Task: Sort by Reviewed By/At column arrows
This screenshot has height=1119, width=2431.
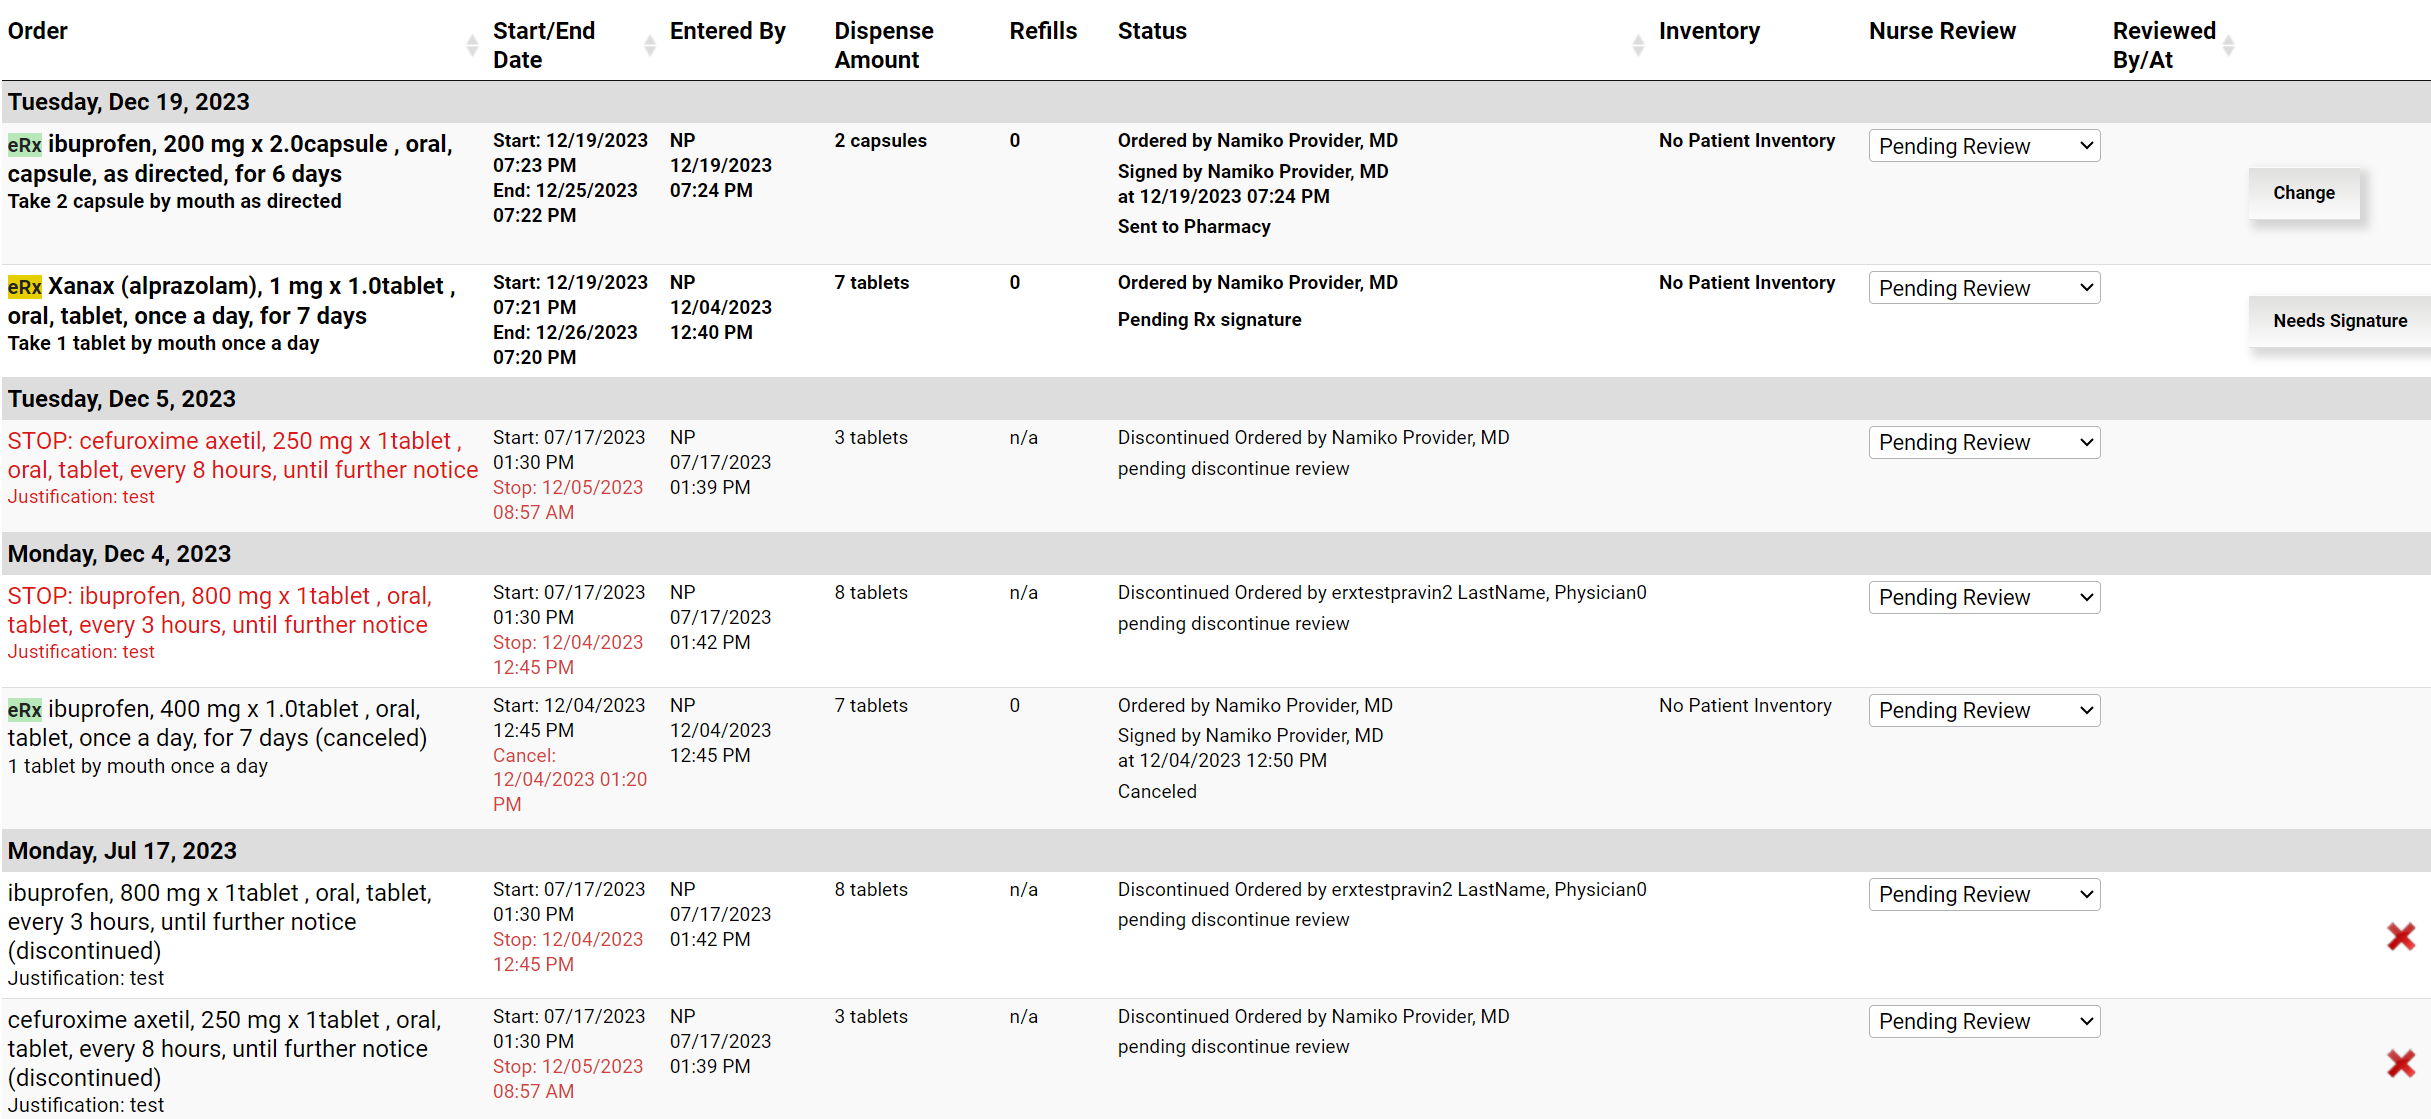Action: (2228, 45)
